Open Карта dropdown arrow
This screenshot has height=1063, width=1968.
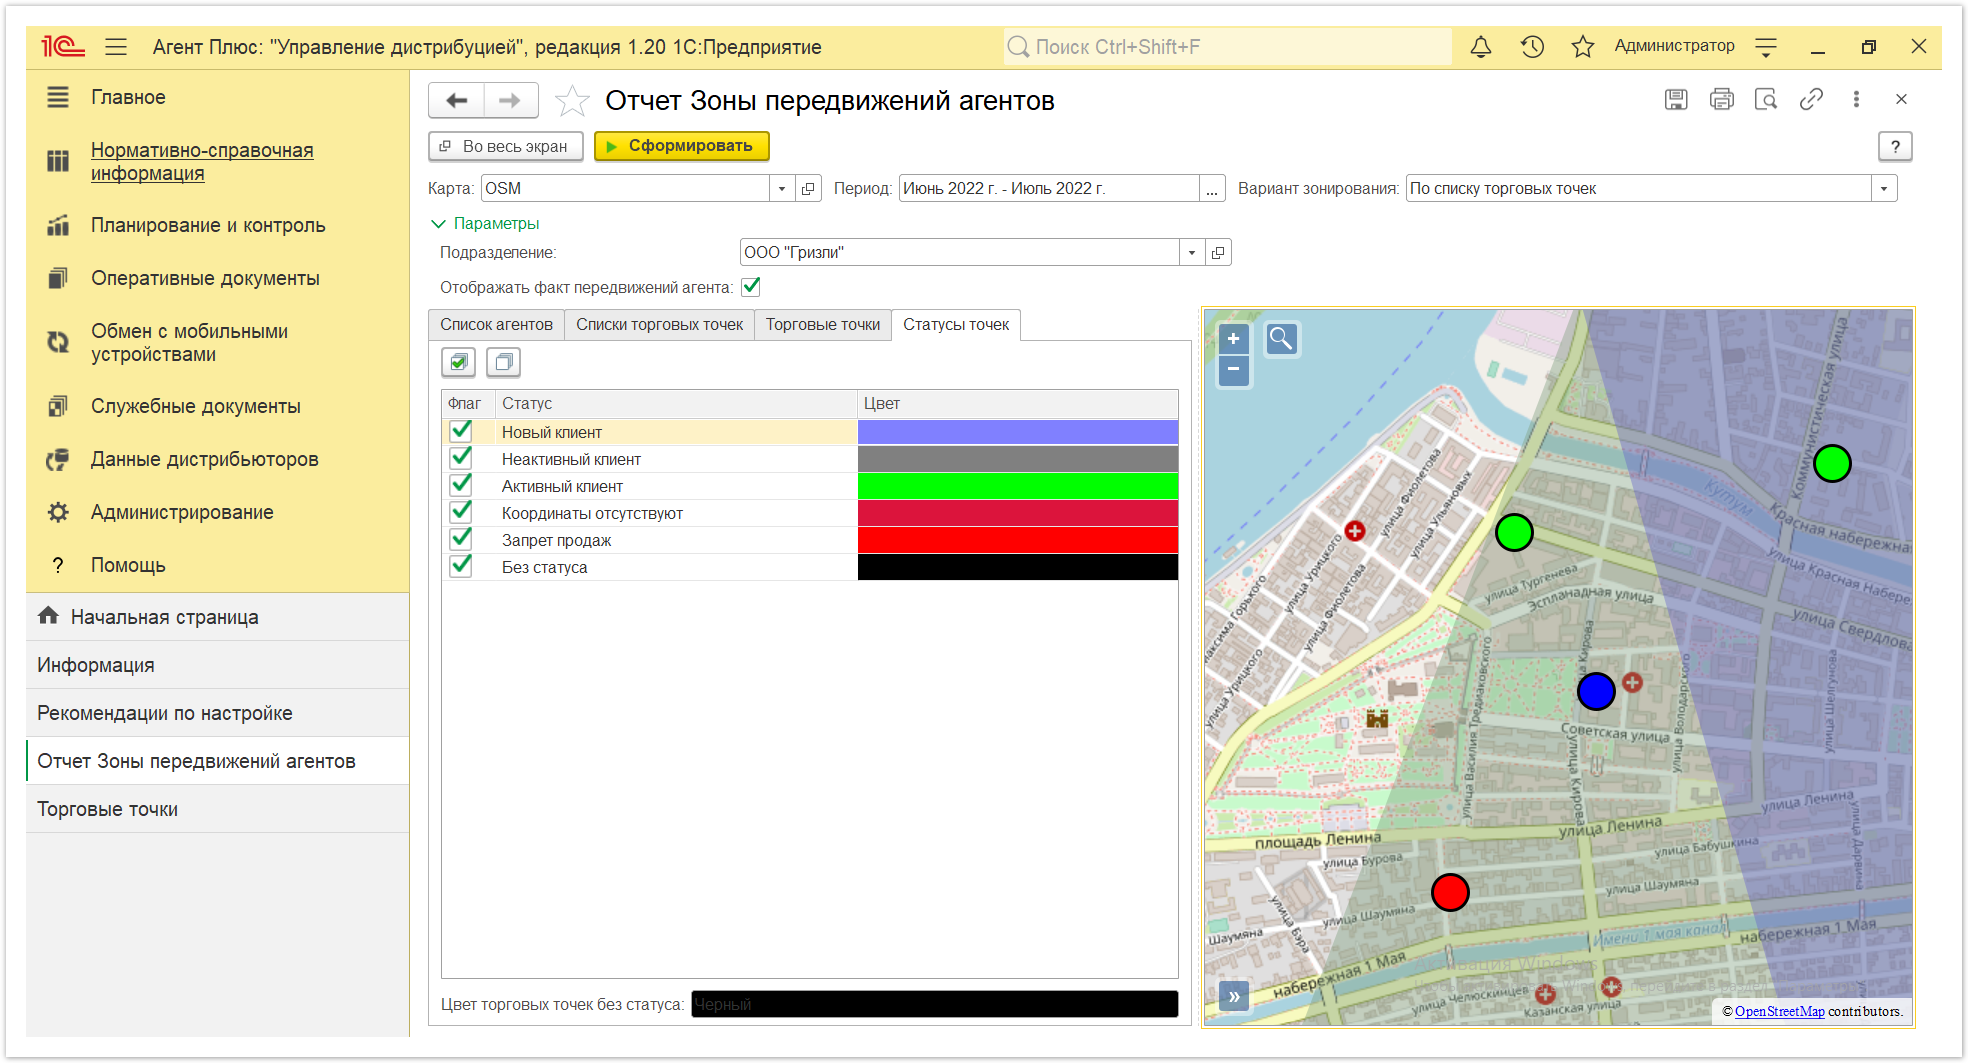coord(782,188)
